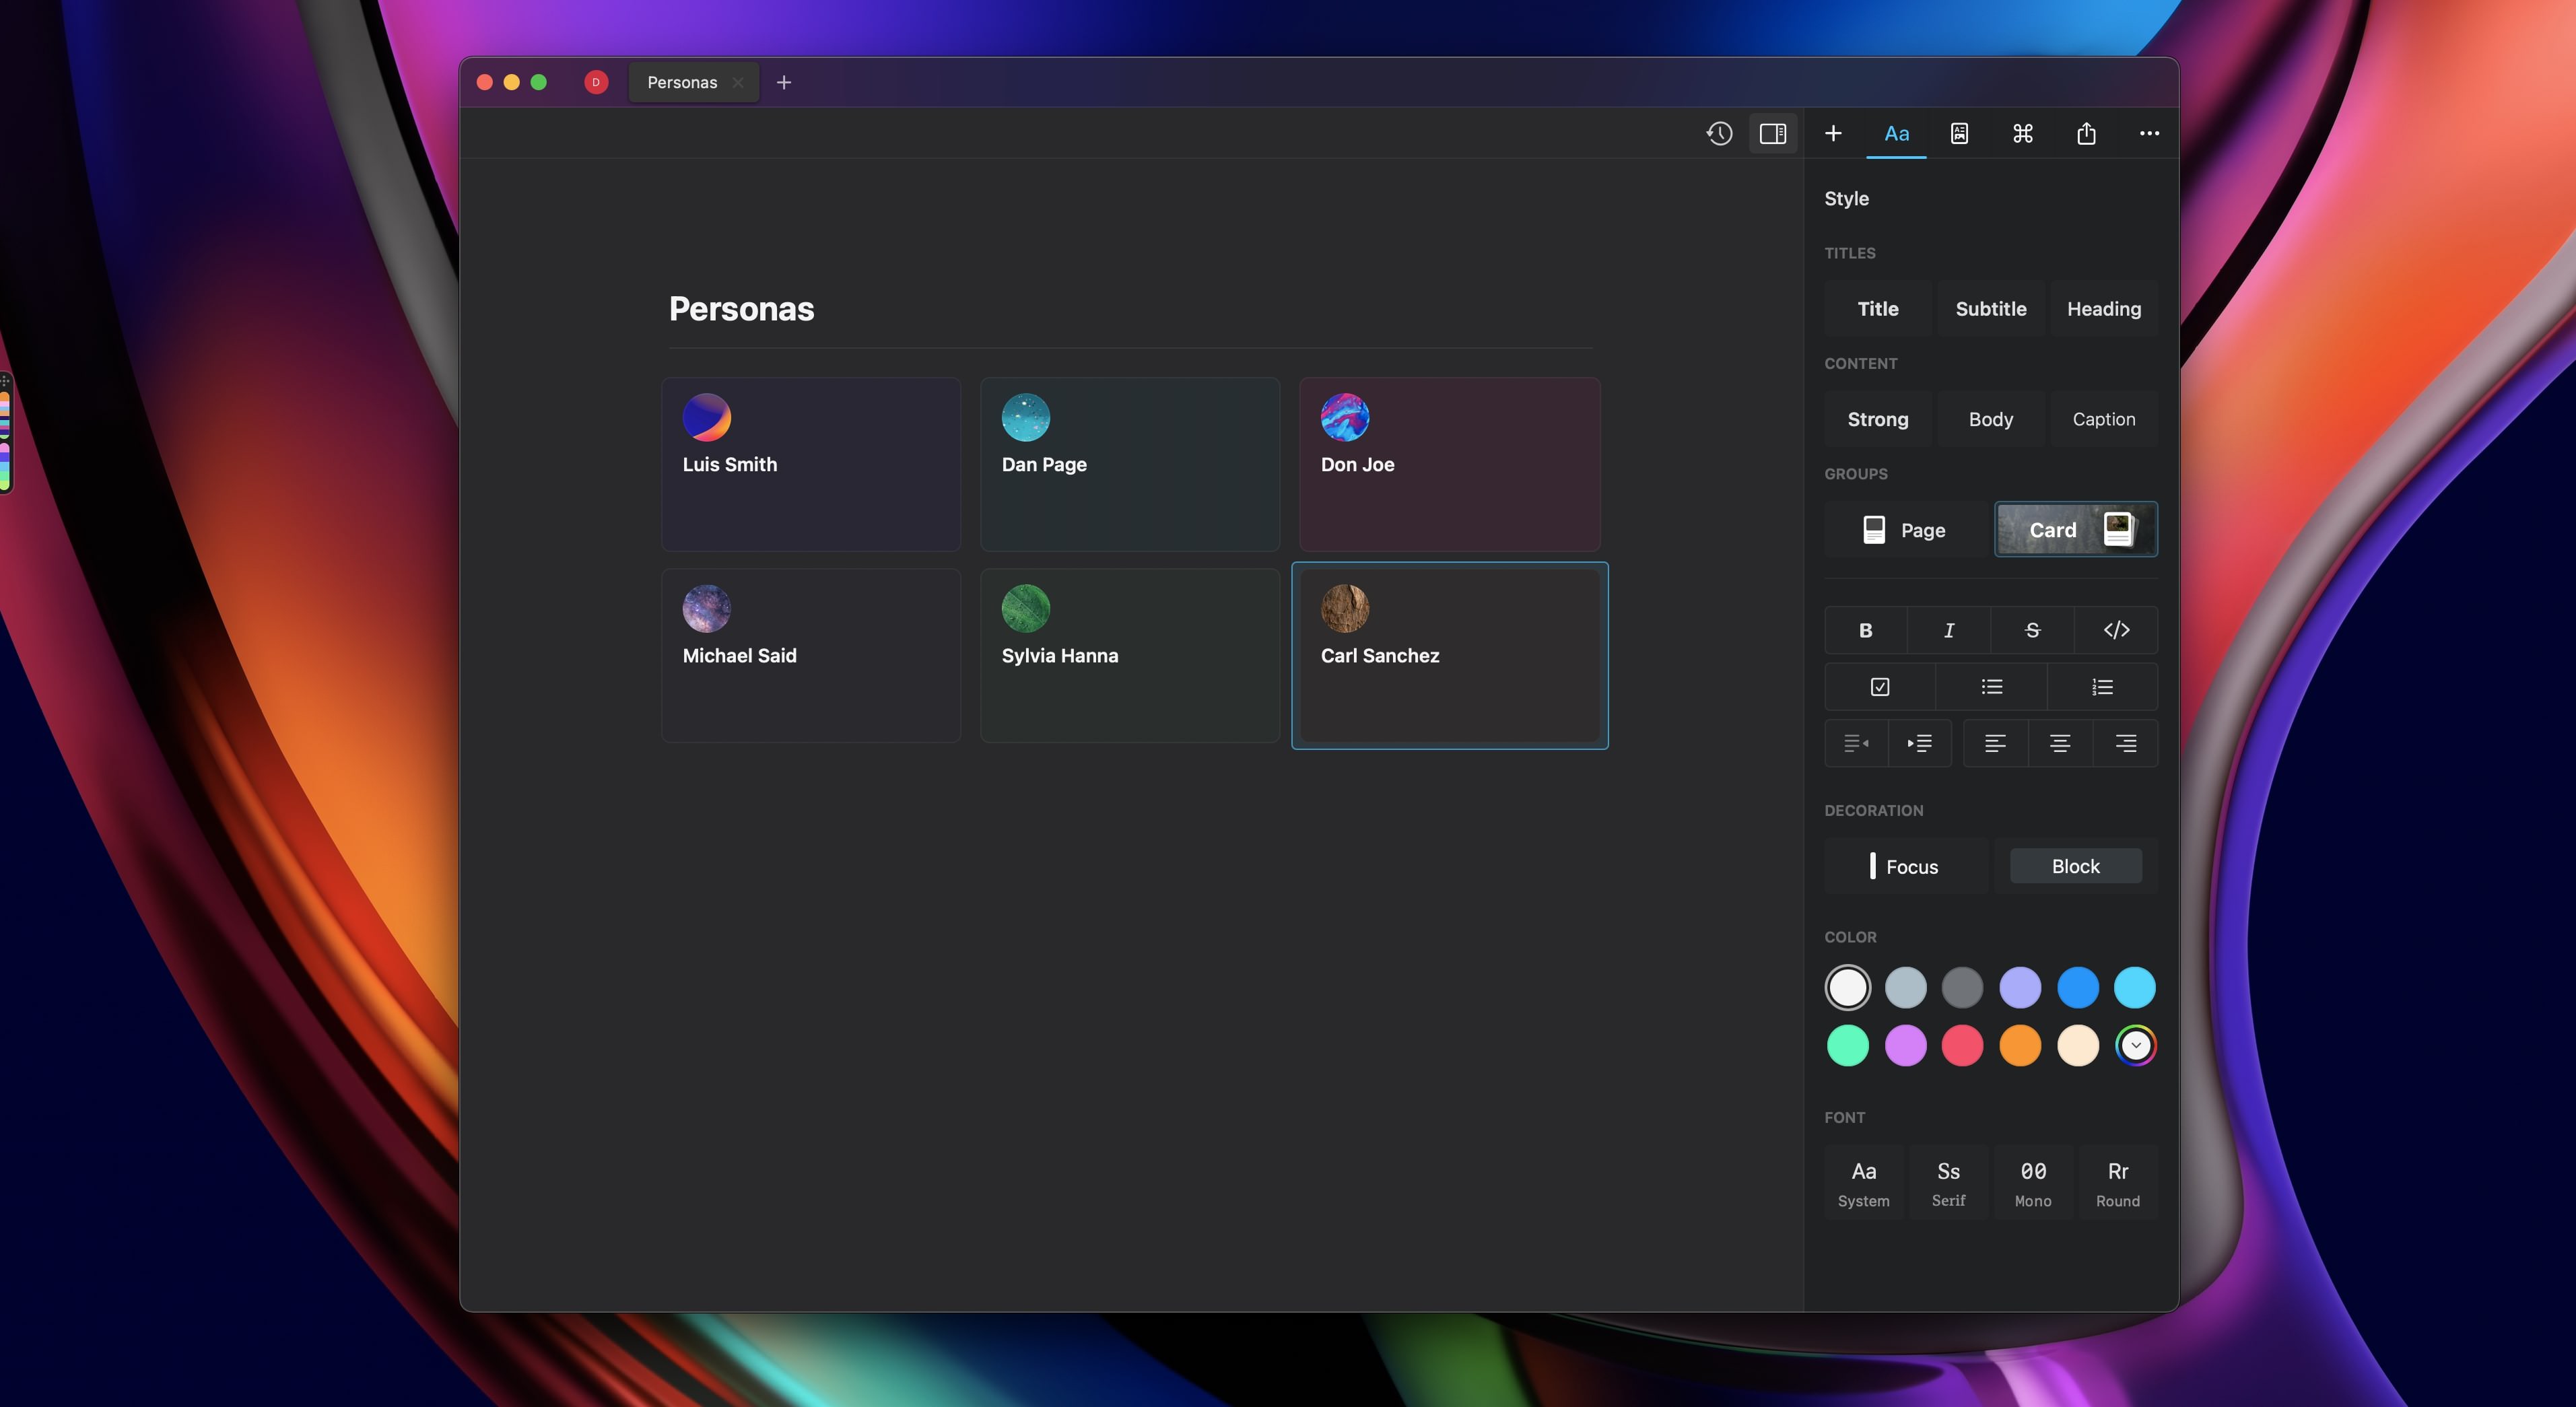Image resolution: width=2576 pixels, height=1407 pixels.
Task: Switch to the Aa Style tab
Action: coord(1896,133)
